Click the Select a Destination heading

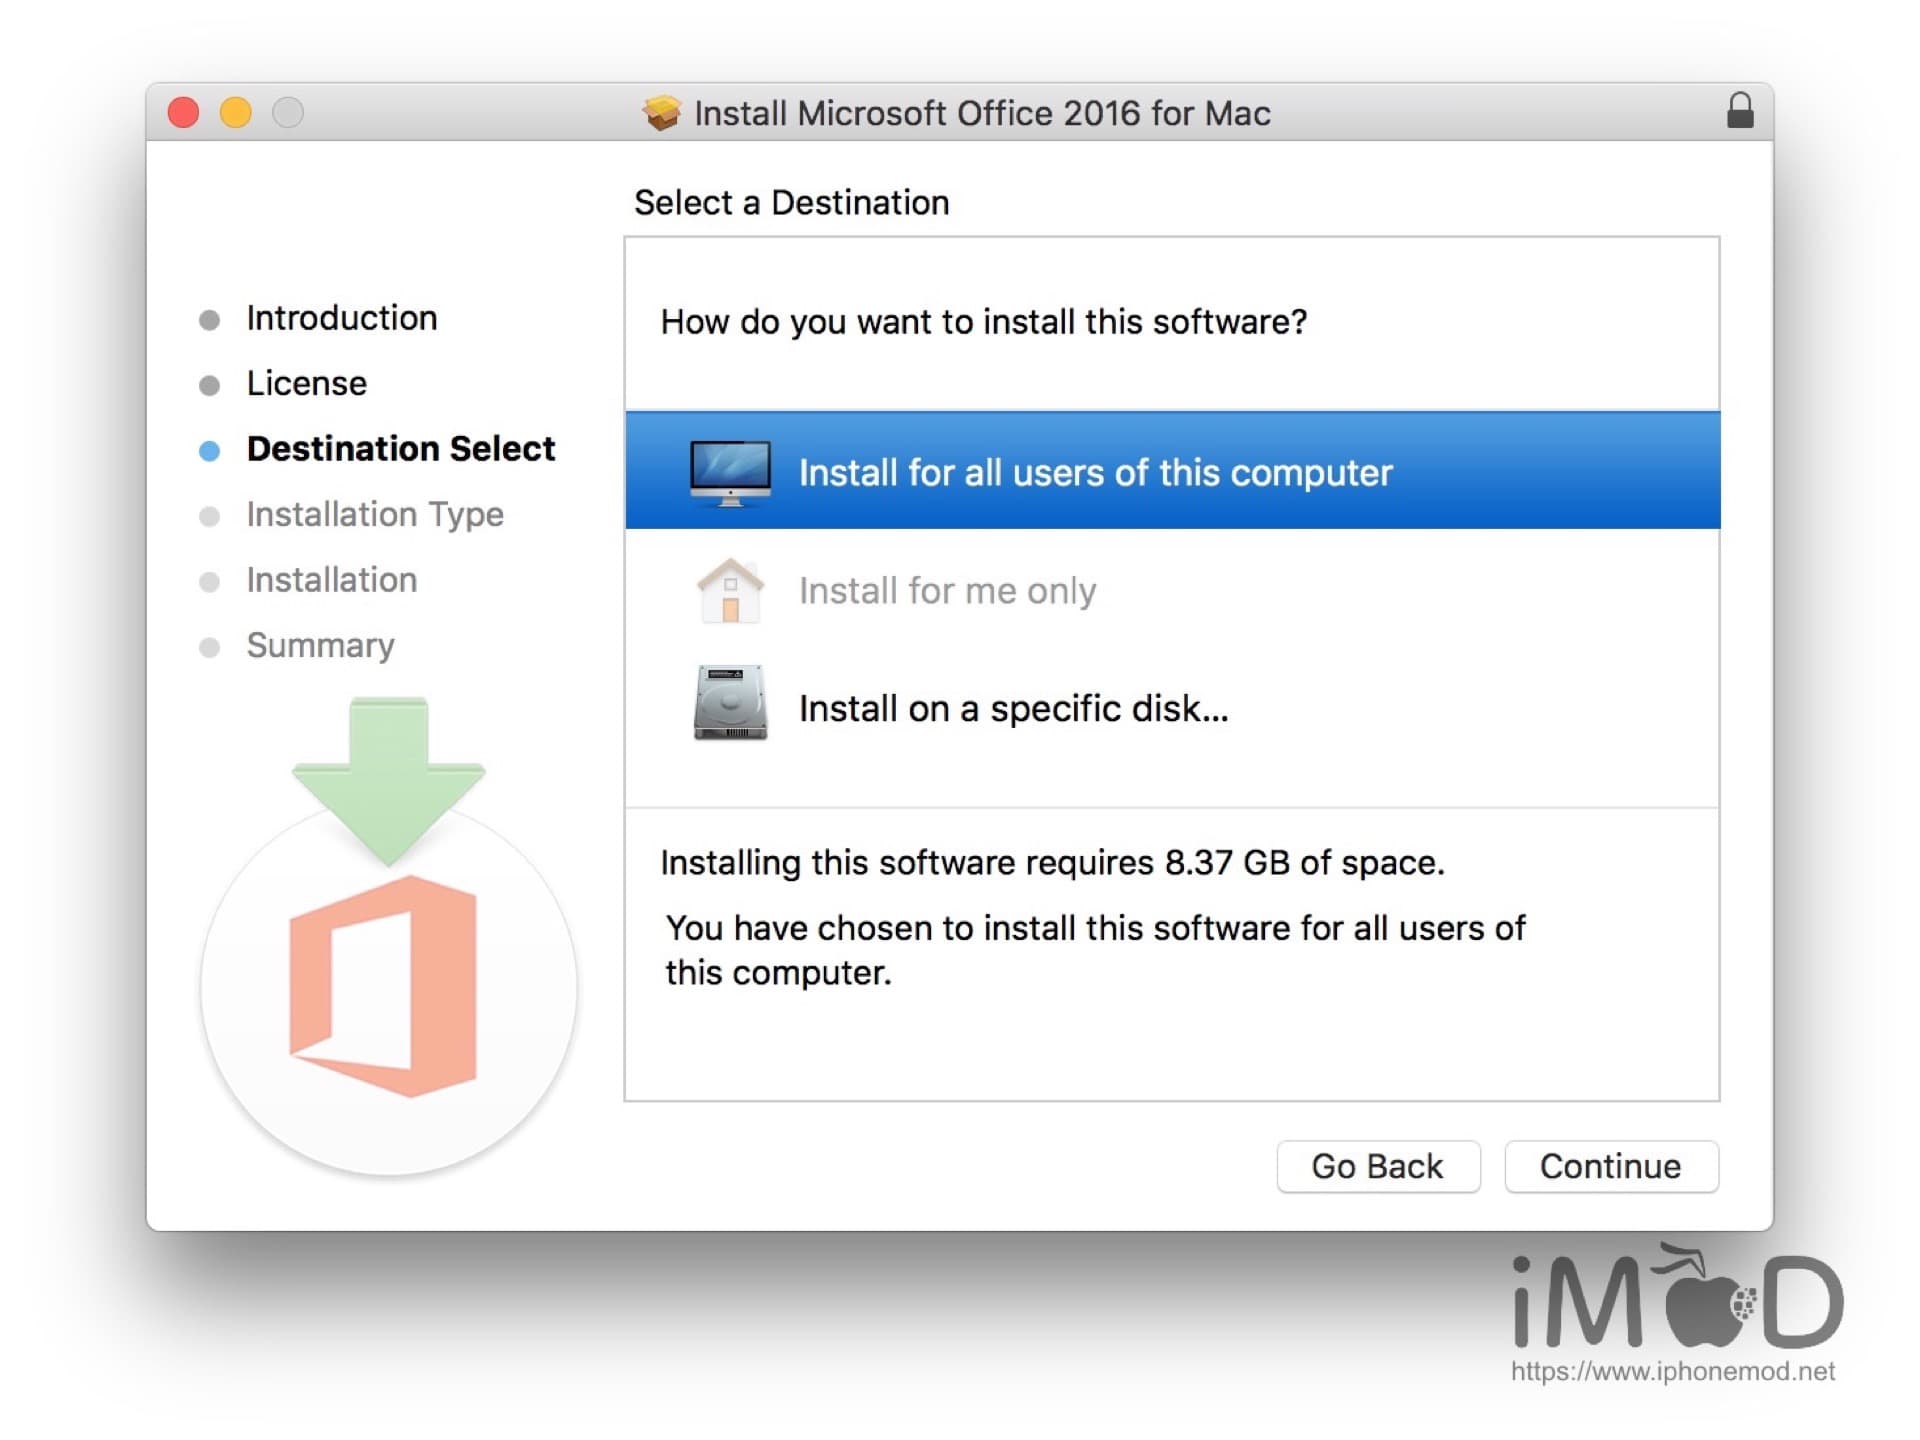[792, 203]
